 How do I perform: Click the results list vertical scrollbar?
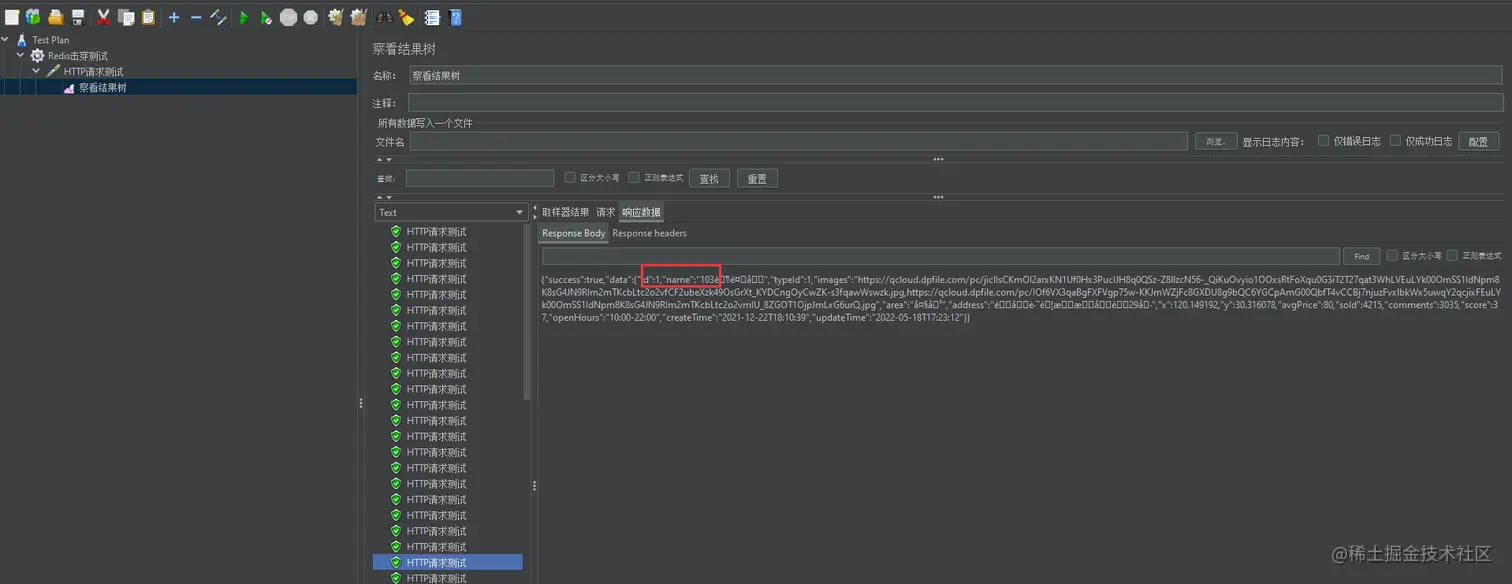click(527, 312)
